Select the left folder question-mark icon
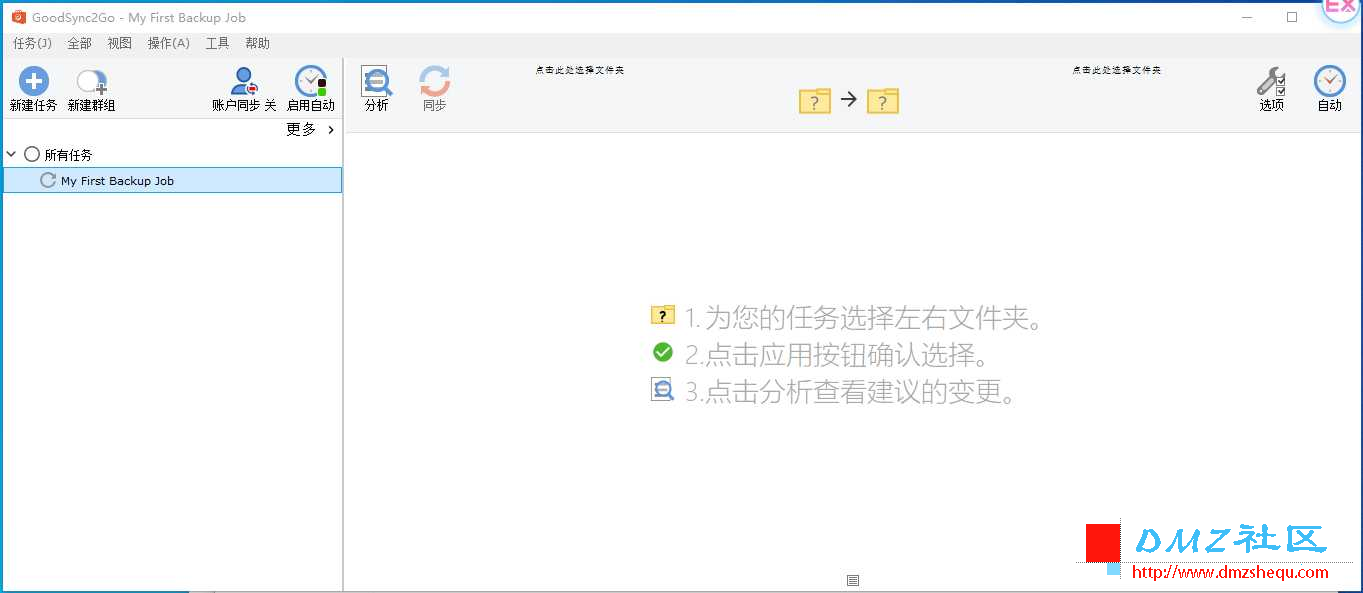Viewport: 1363px width, 593px height. pyautogui.click(x=815, y=101)
